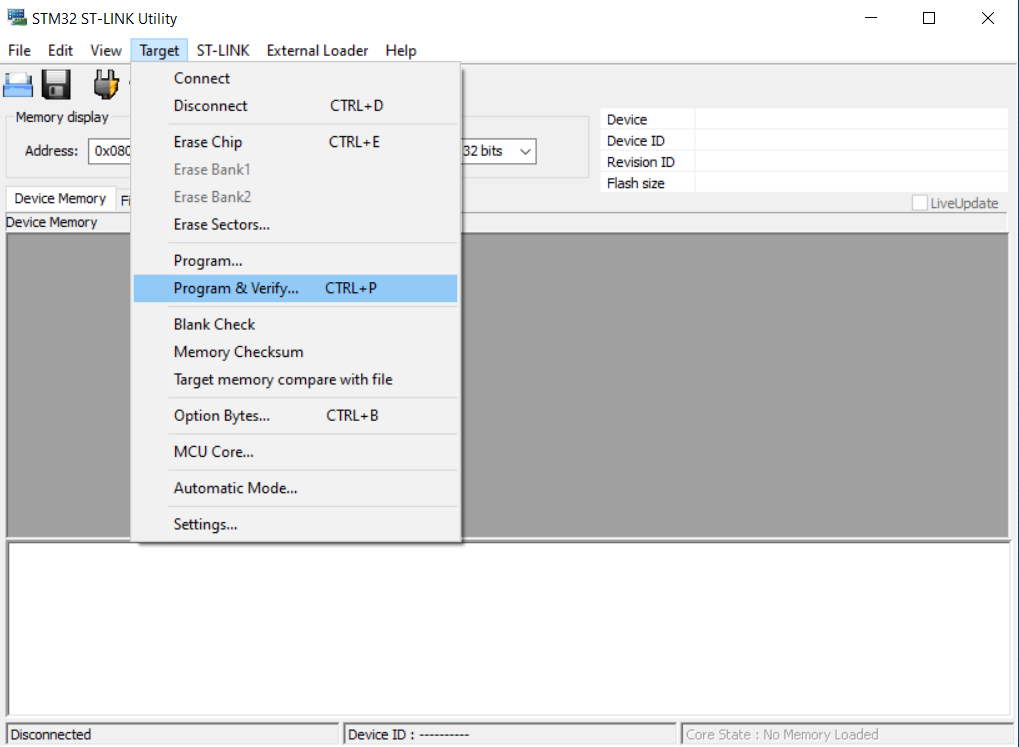Select Program & Verify... from menu
This screenshot has height=747, width=1019.
click(236, 289)
